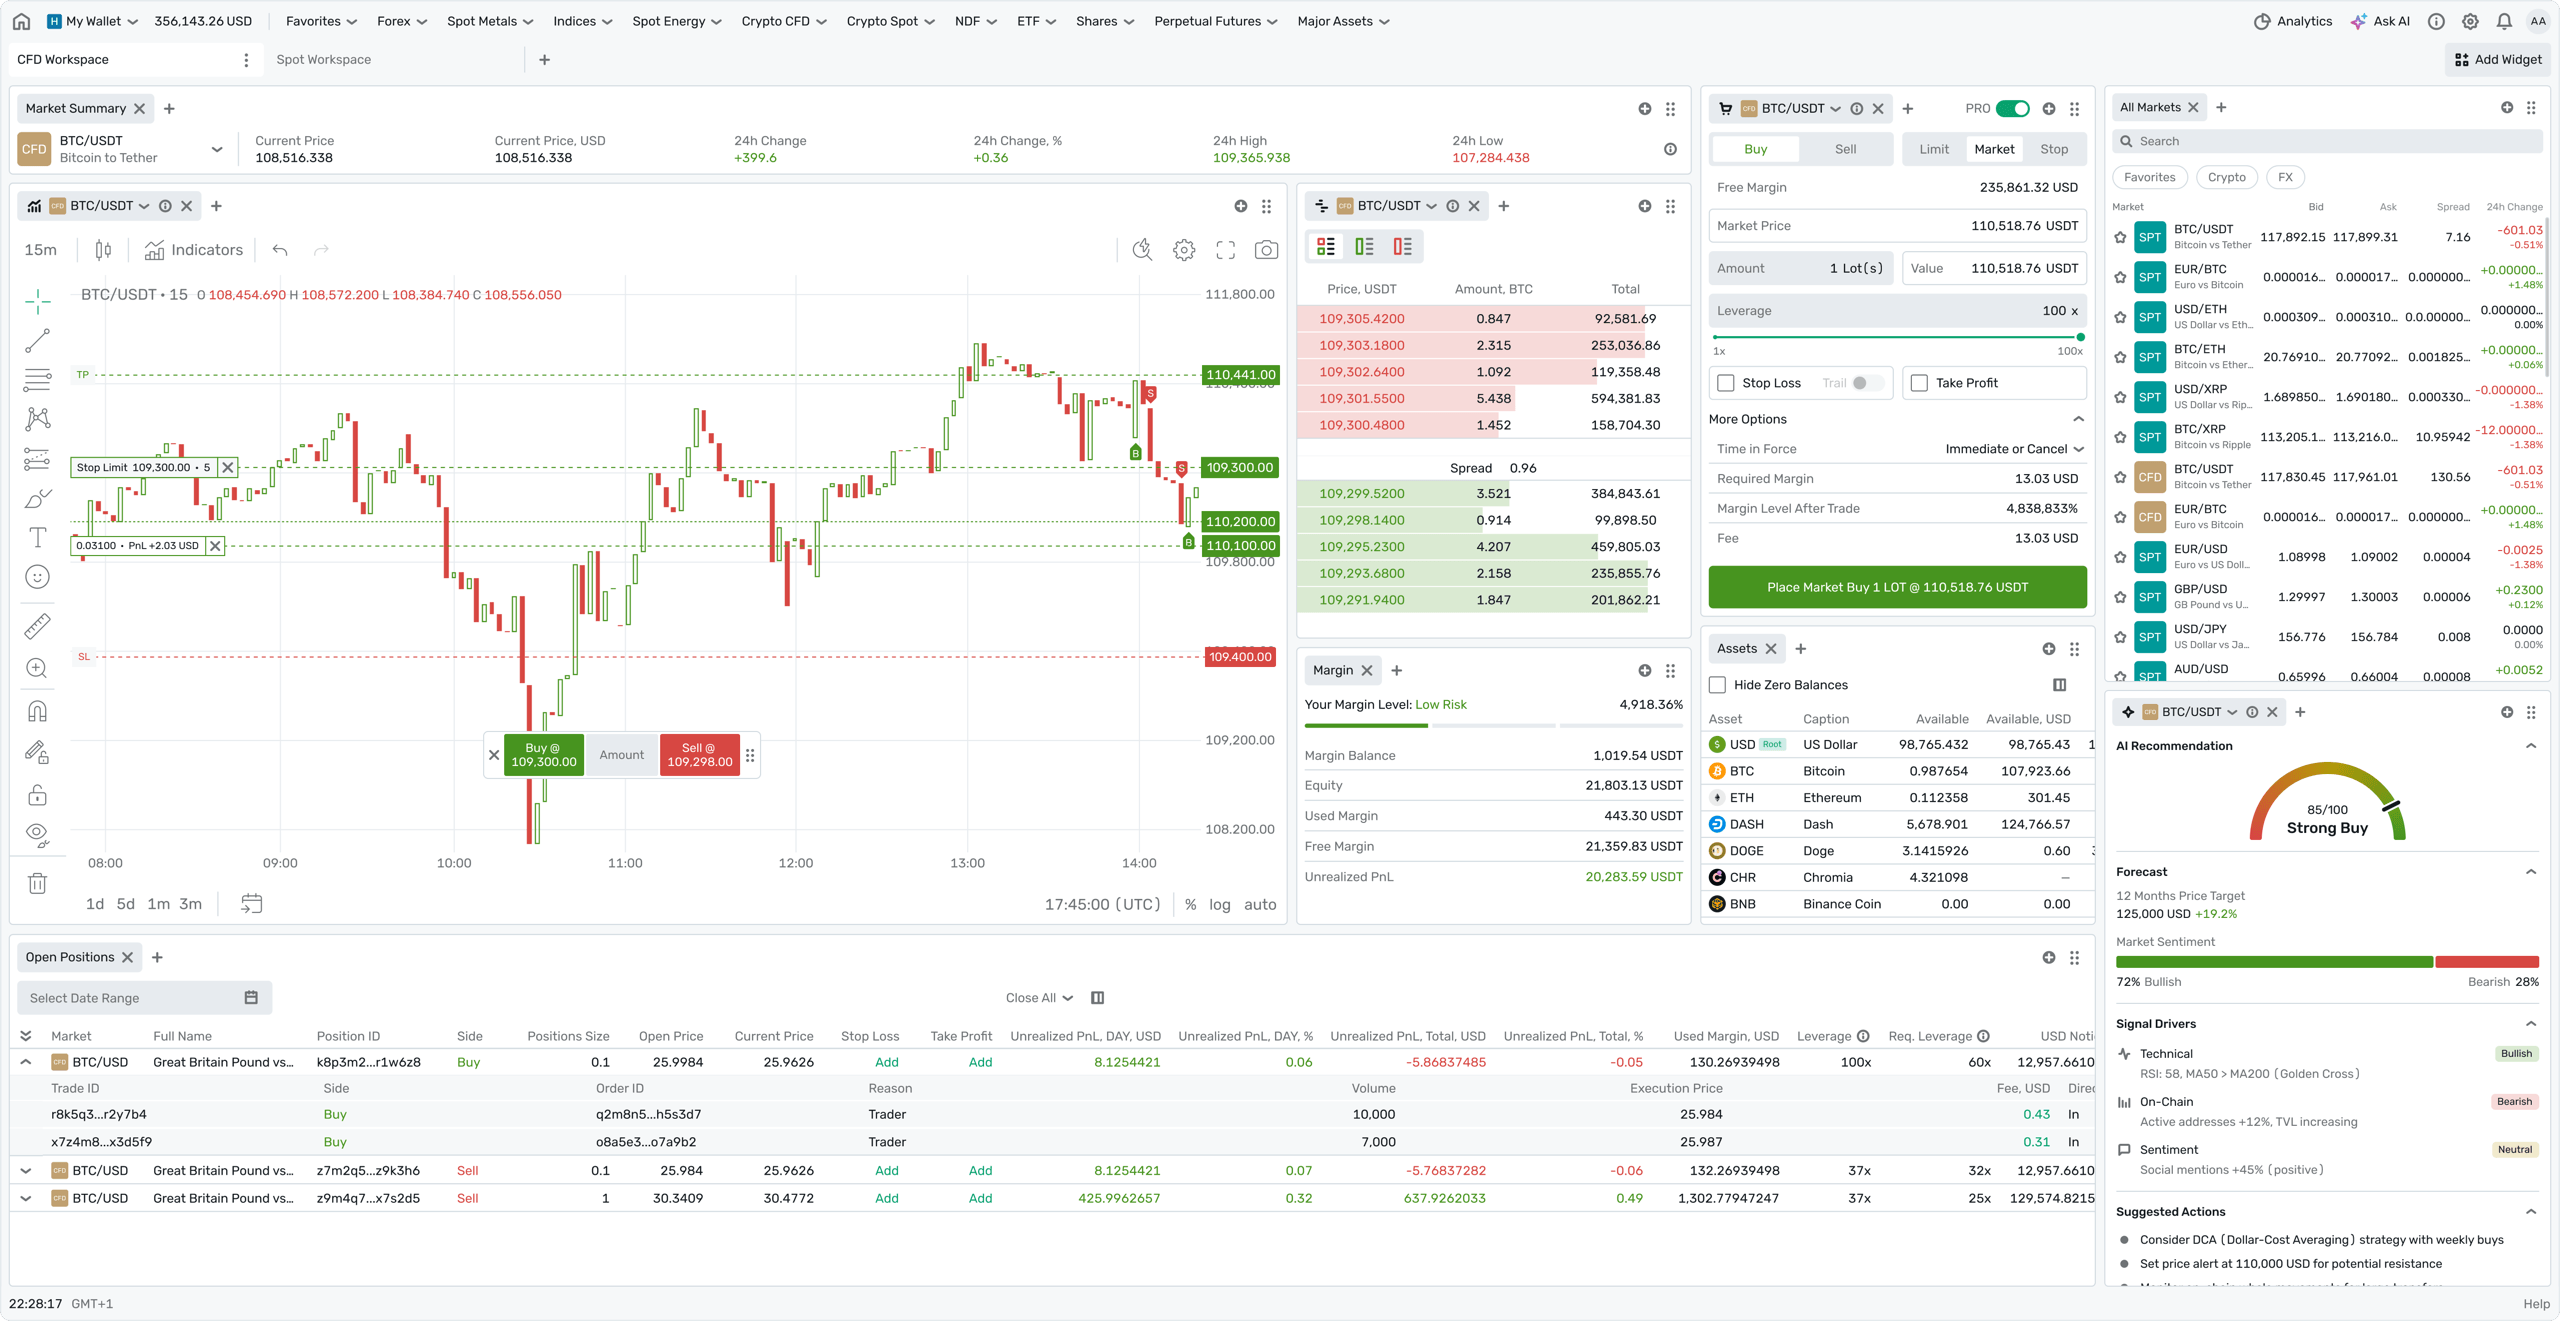Open Time in Force dropdown

click(2014, 449)
